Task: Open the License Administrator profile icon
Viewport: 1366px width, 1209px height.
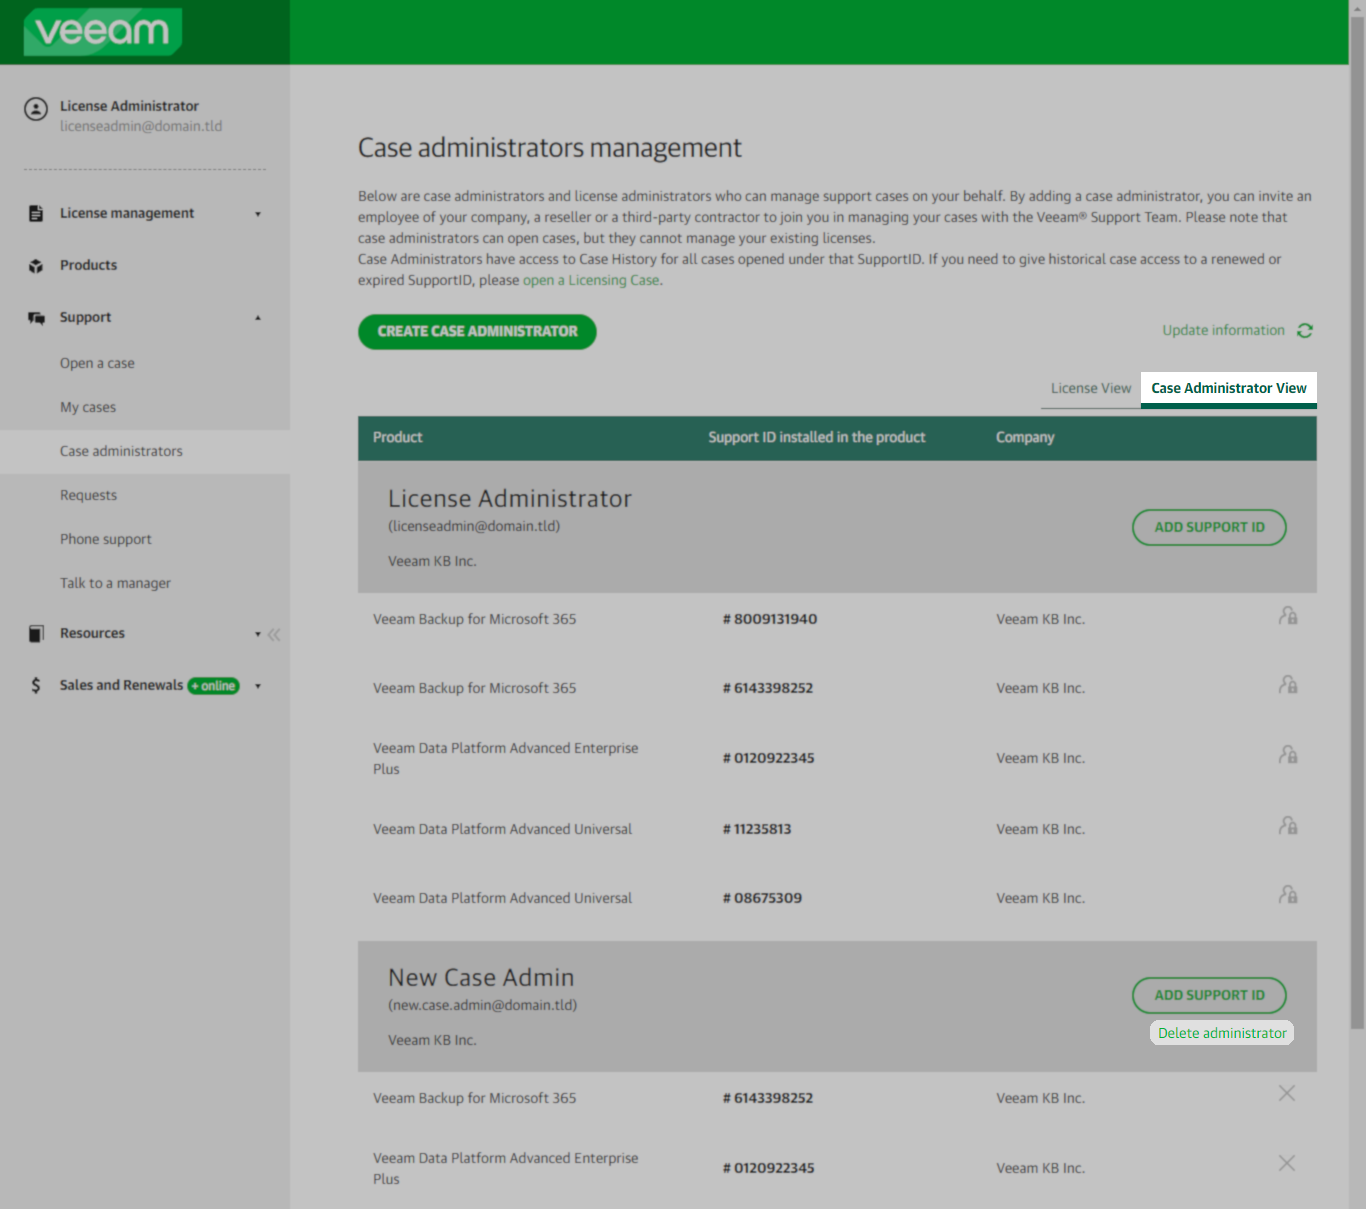Action: (x=36, y=109)
